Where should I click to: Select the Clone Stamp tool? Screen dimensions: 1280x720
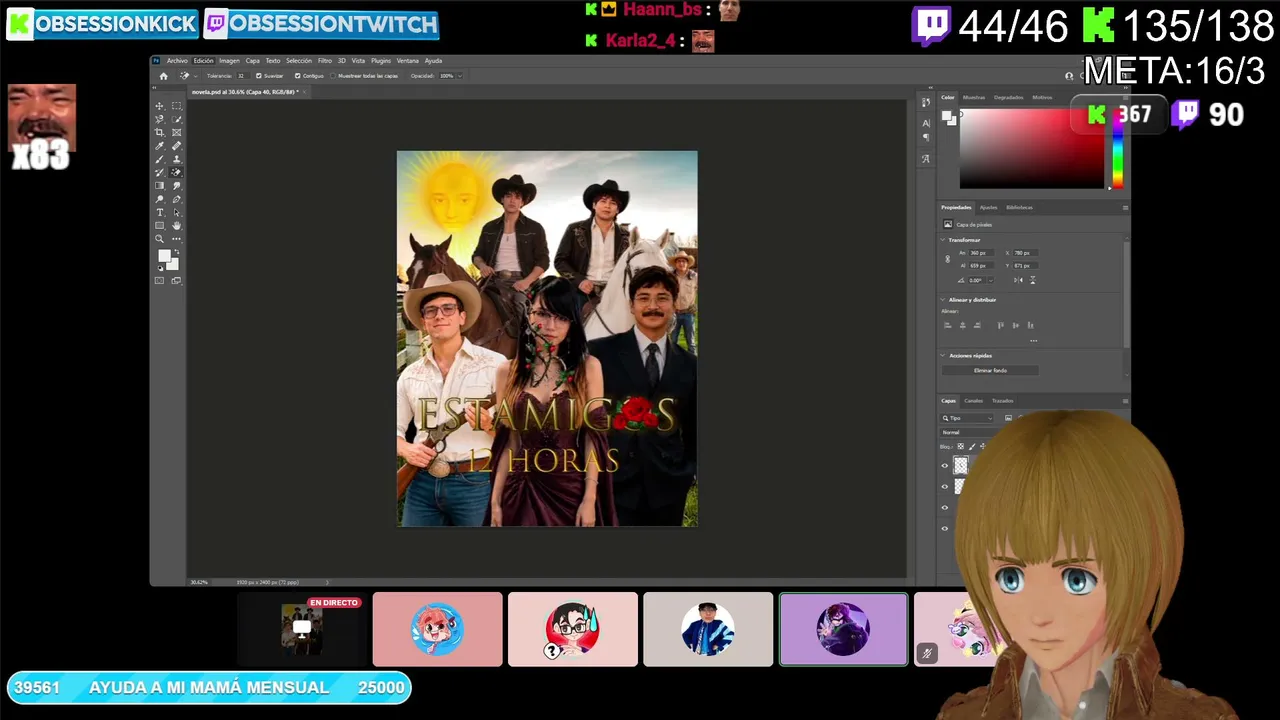click(x=177, y=159)
